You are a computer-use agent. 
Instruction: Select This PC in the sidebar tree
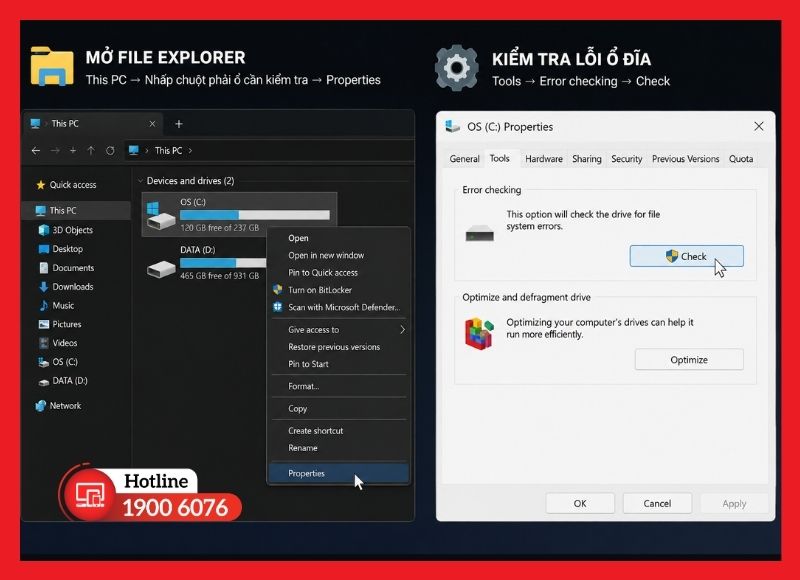point(77,210)
